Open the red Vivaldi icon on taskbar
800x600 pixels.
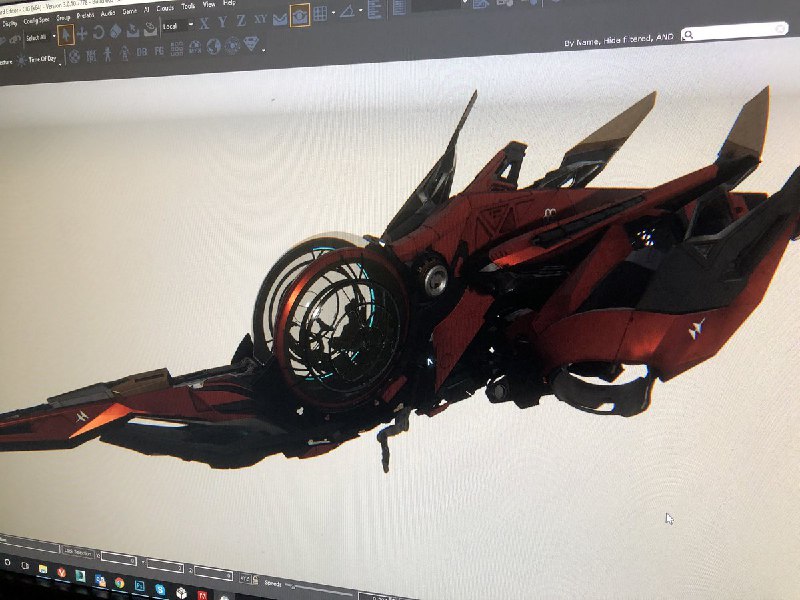[62, 572]
